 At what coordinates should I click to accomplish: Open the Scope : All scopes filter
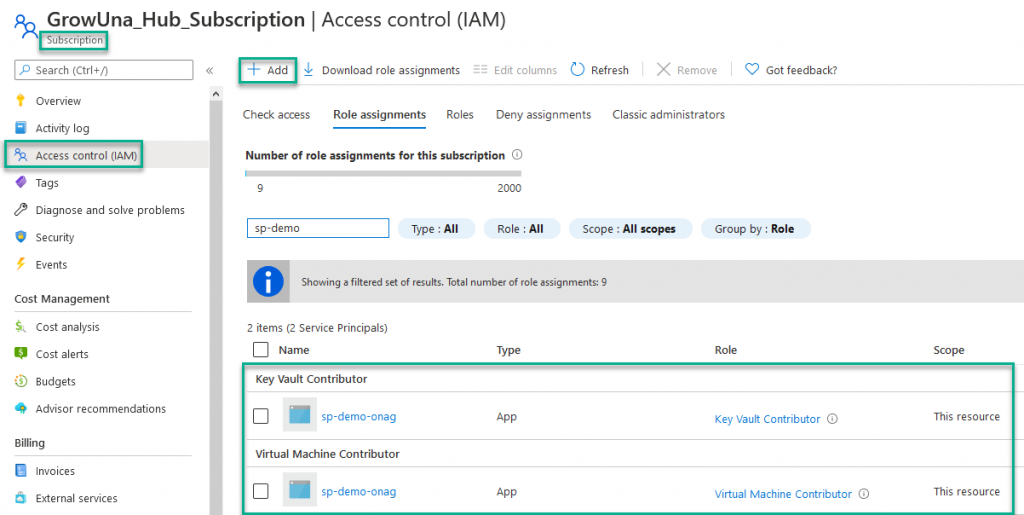(630, 229)
